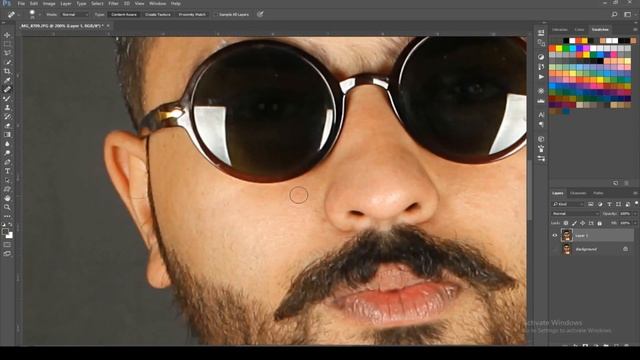This screenshot has width=640, height=360.
Task: Select the History Brush tool
Action: (x=7, y=116)
